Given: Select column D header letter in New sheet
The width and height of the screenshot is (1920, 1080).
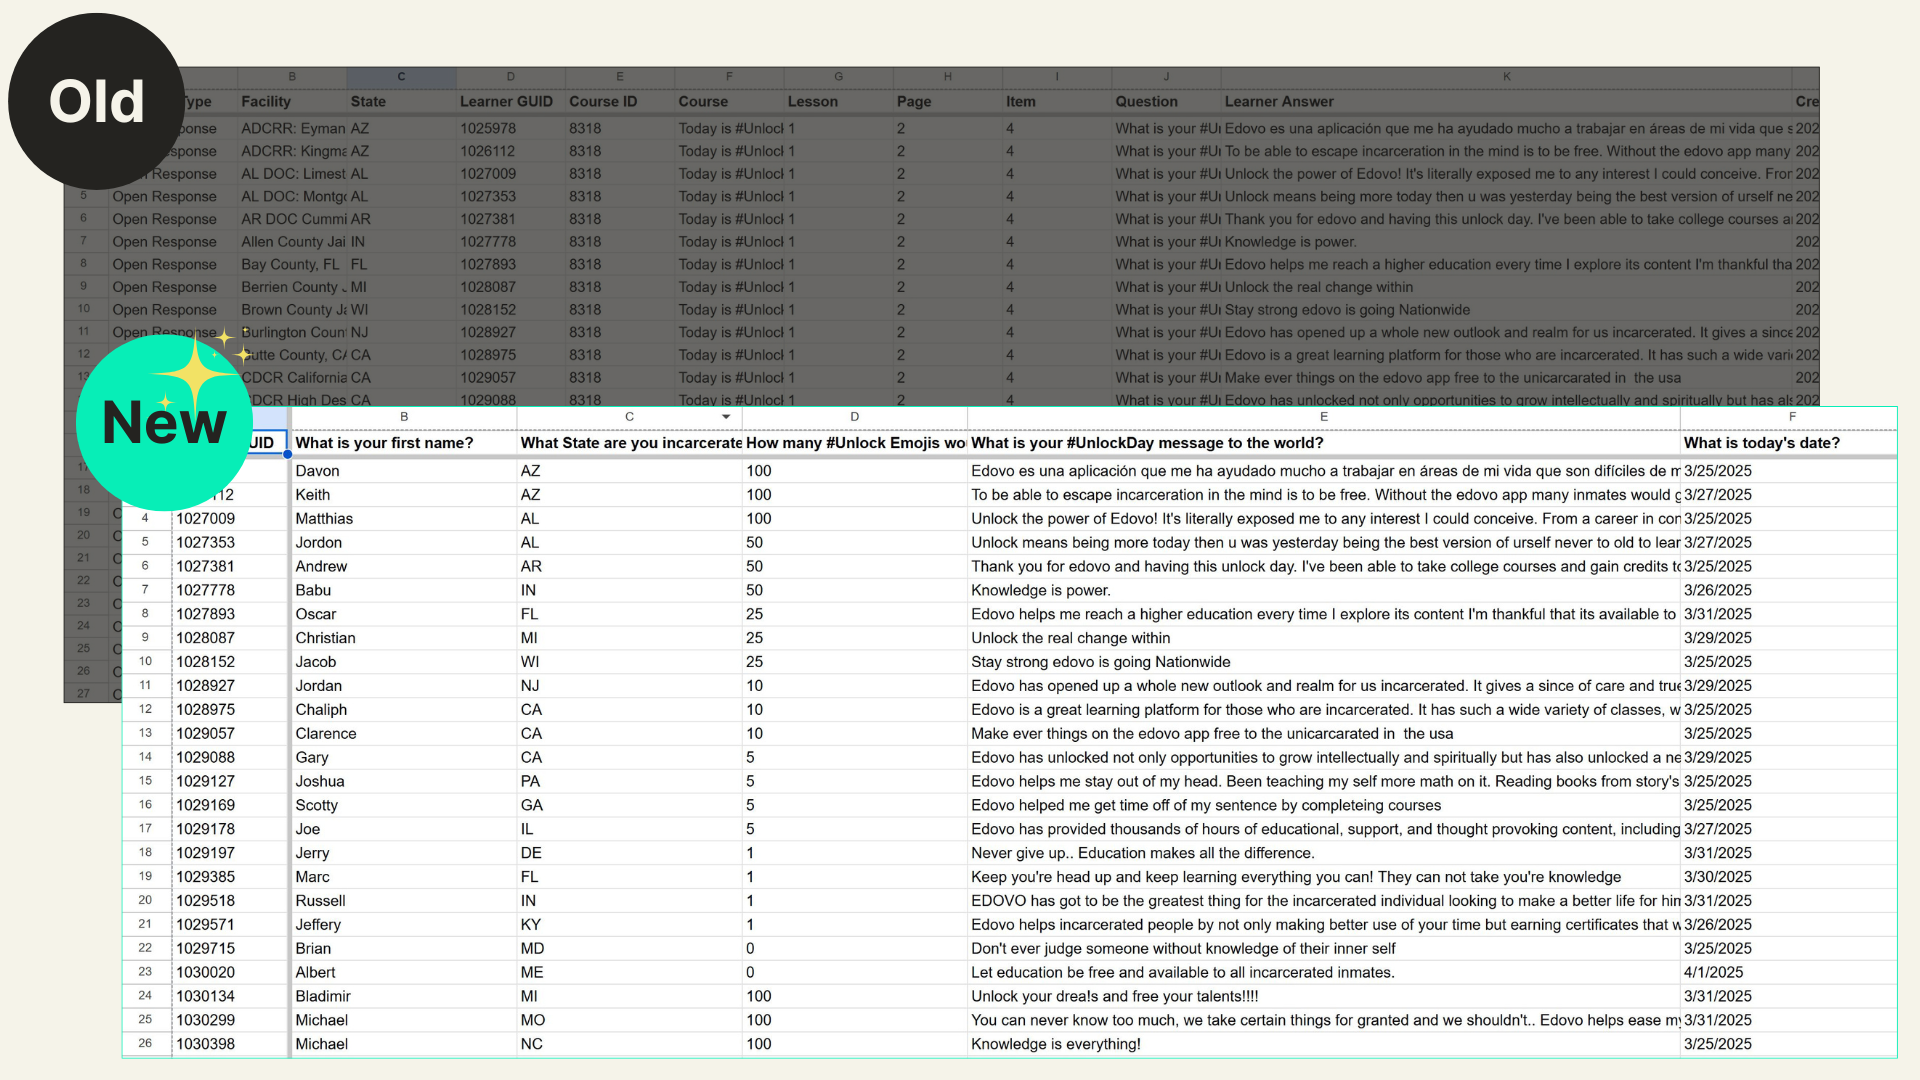Looking at the screenshot, I should coord(854,417).
